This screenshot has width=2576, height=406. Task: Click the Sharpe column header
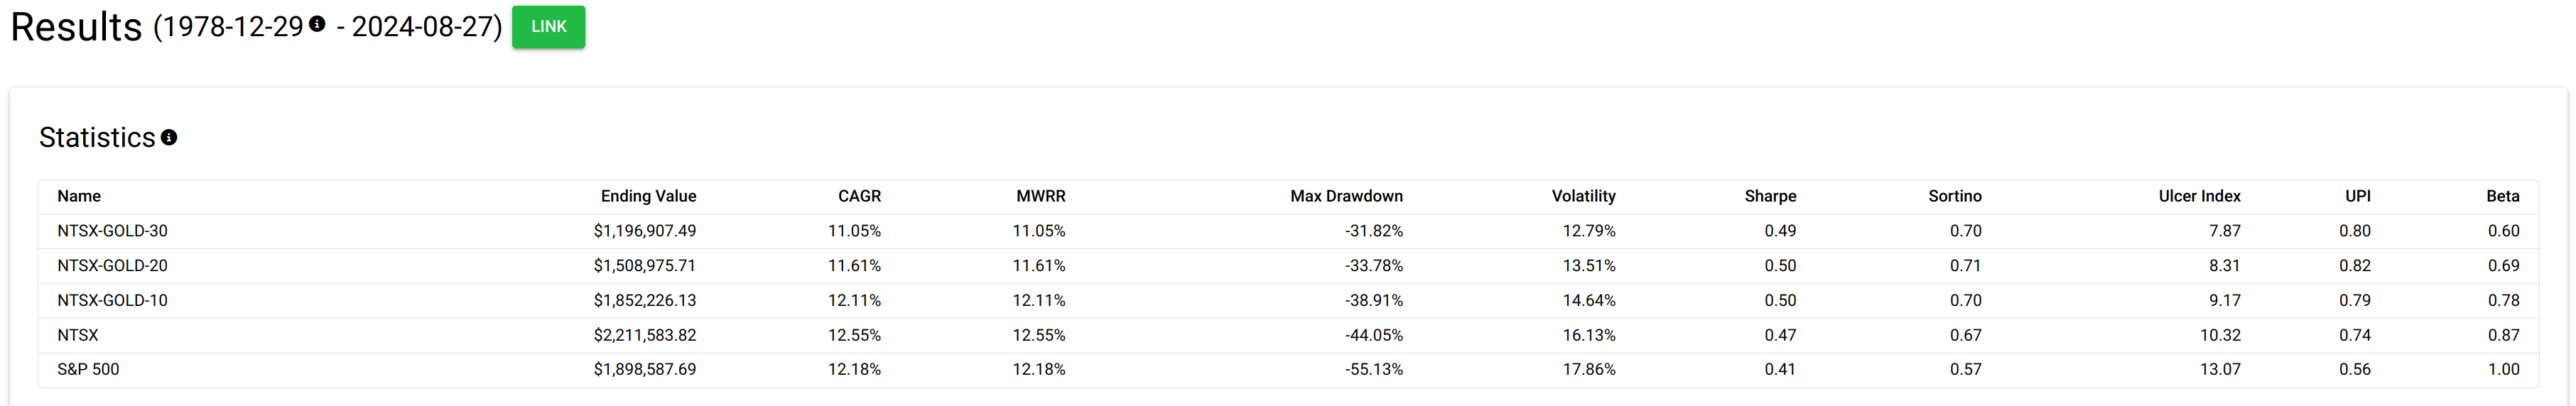(x=1770, y=196)
